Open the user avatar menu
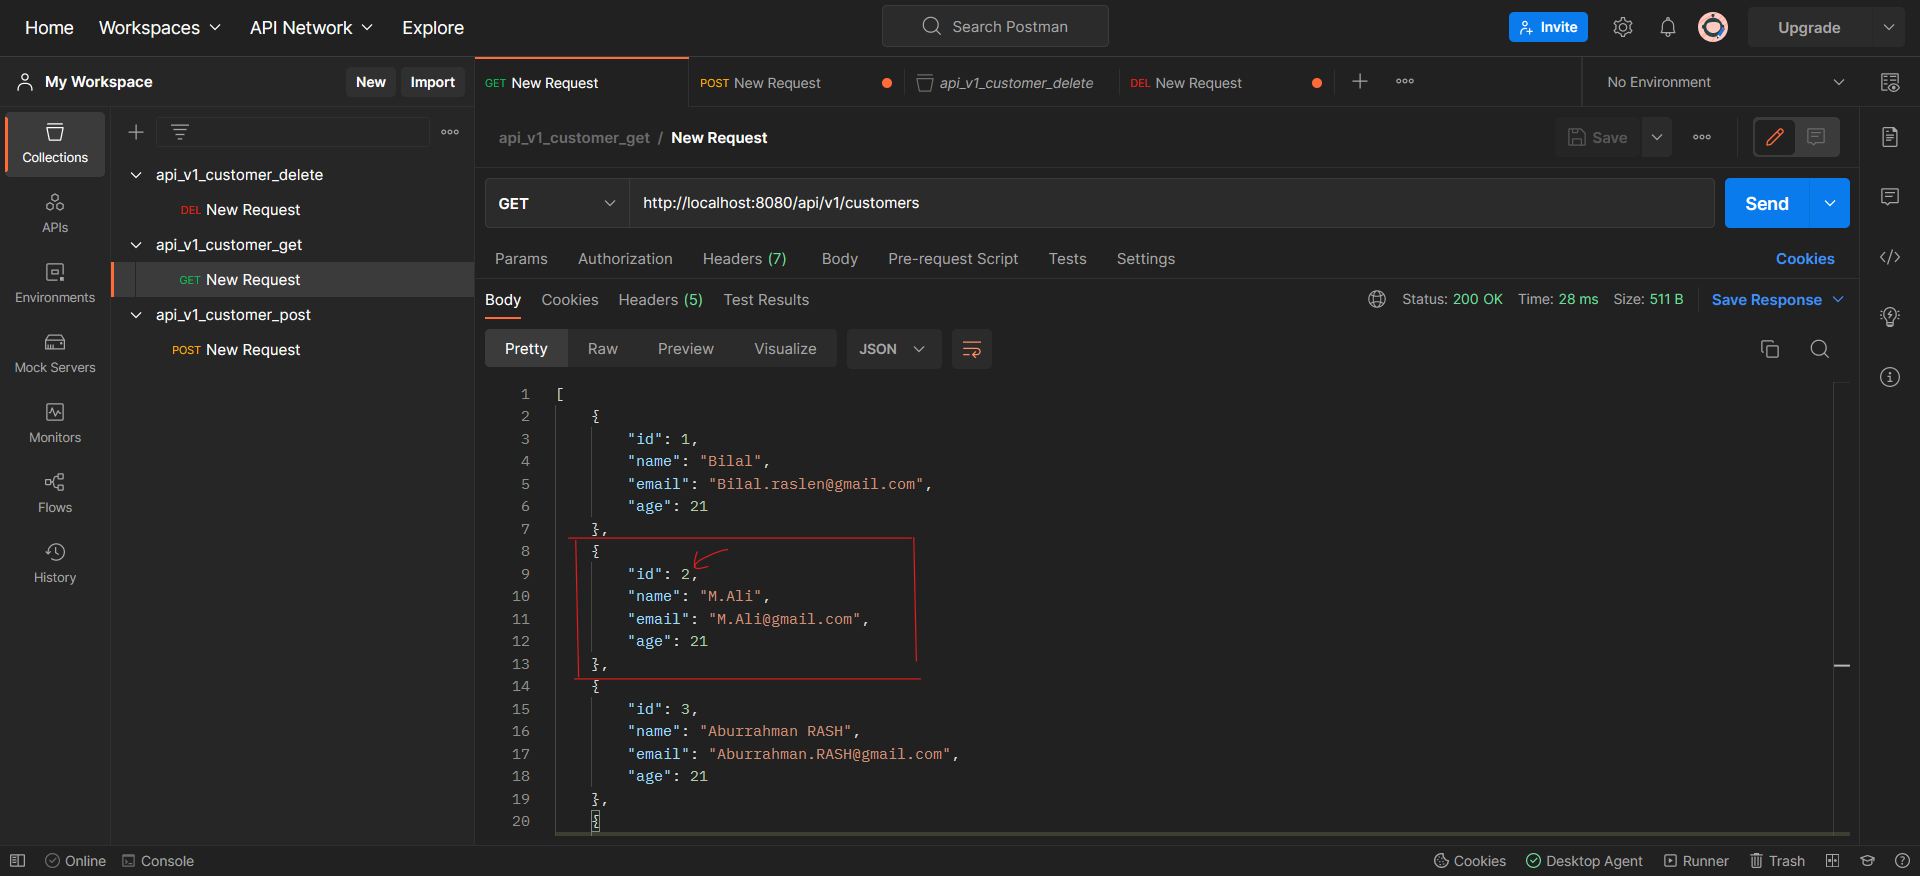The image size is (1920, 876). 1713,27
